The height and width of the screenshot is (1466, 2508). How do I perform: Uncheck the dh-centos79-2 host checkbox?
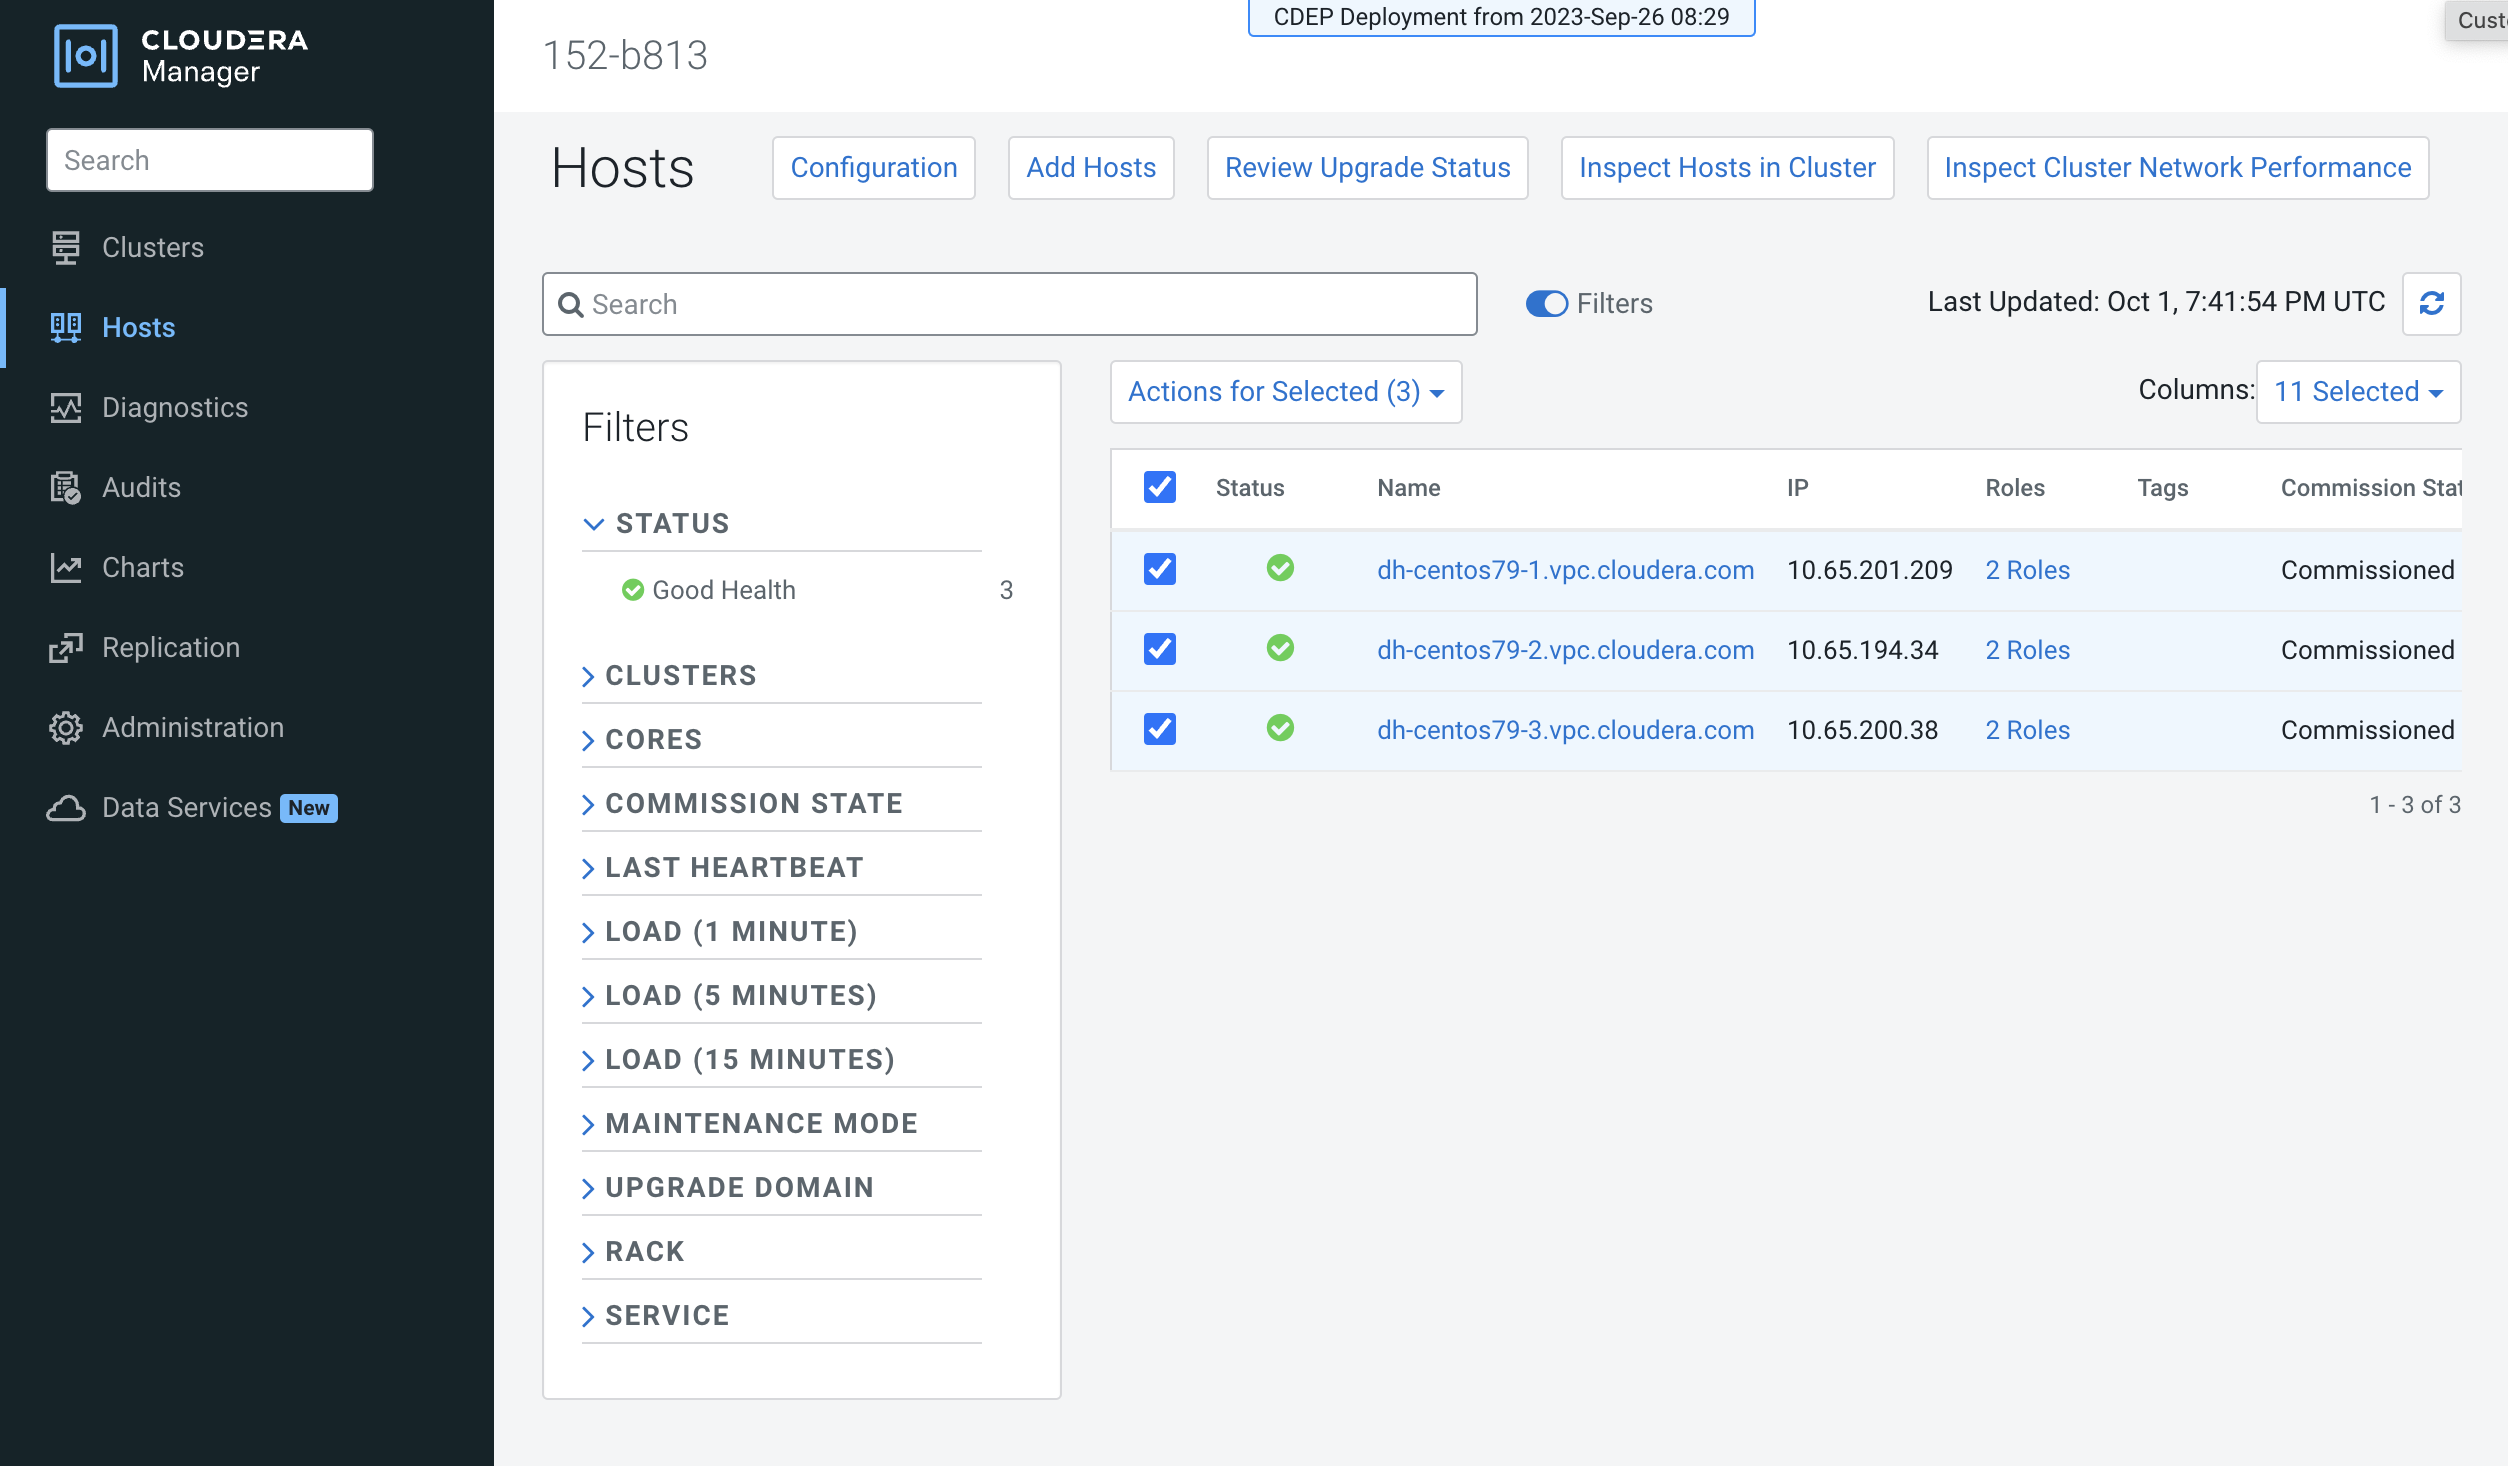pos(1159,649)
